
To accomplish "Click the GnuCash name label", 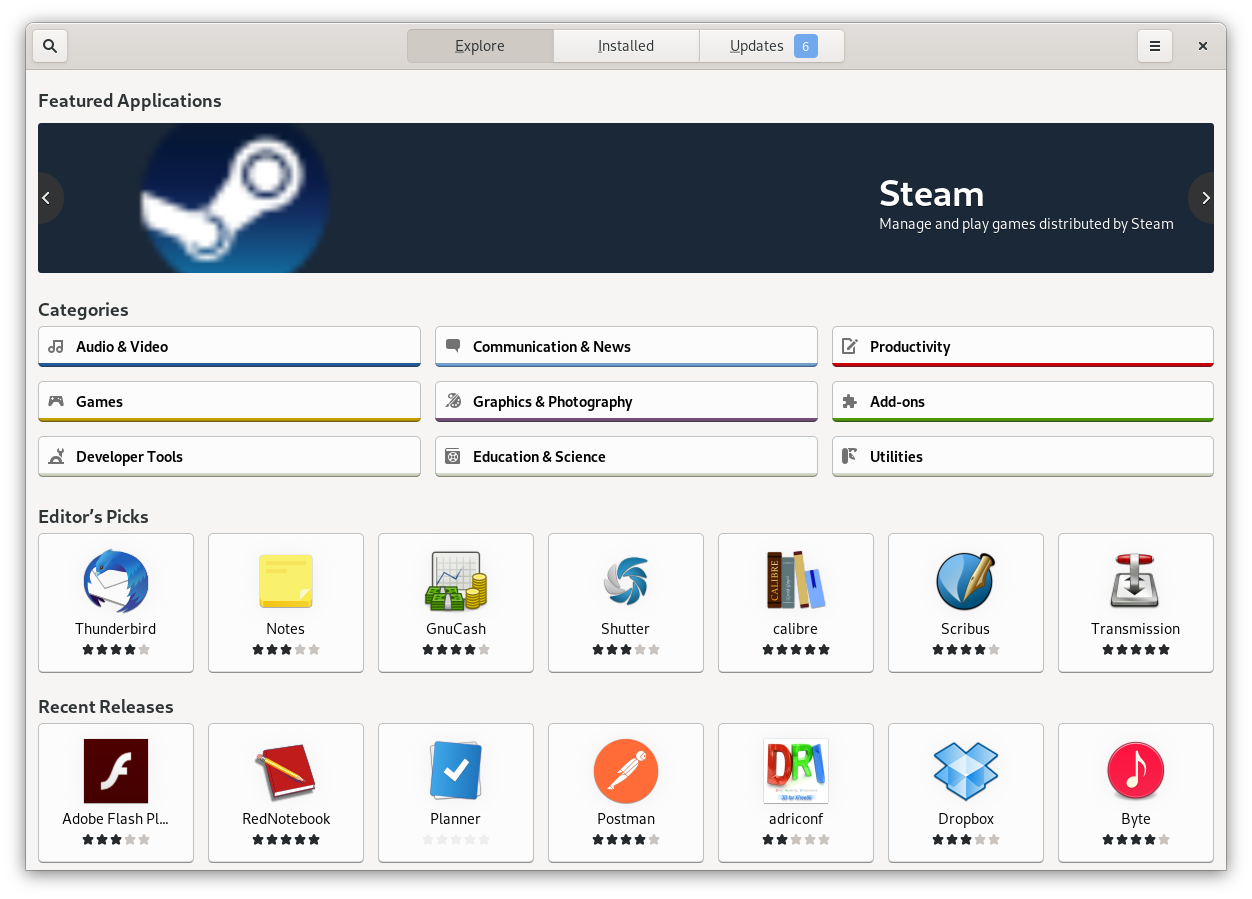I will [x=456, y=629].
